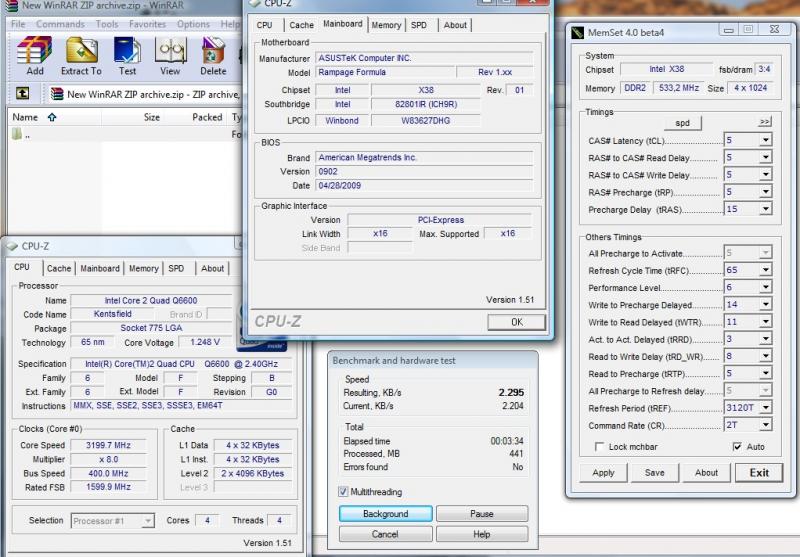
Task: Click the spd button in MemSet Timings
Action: 683,123
